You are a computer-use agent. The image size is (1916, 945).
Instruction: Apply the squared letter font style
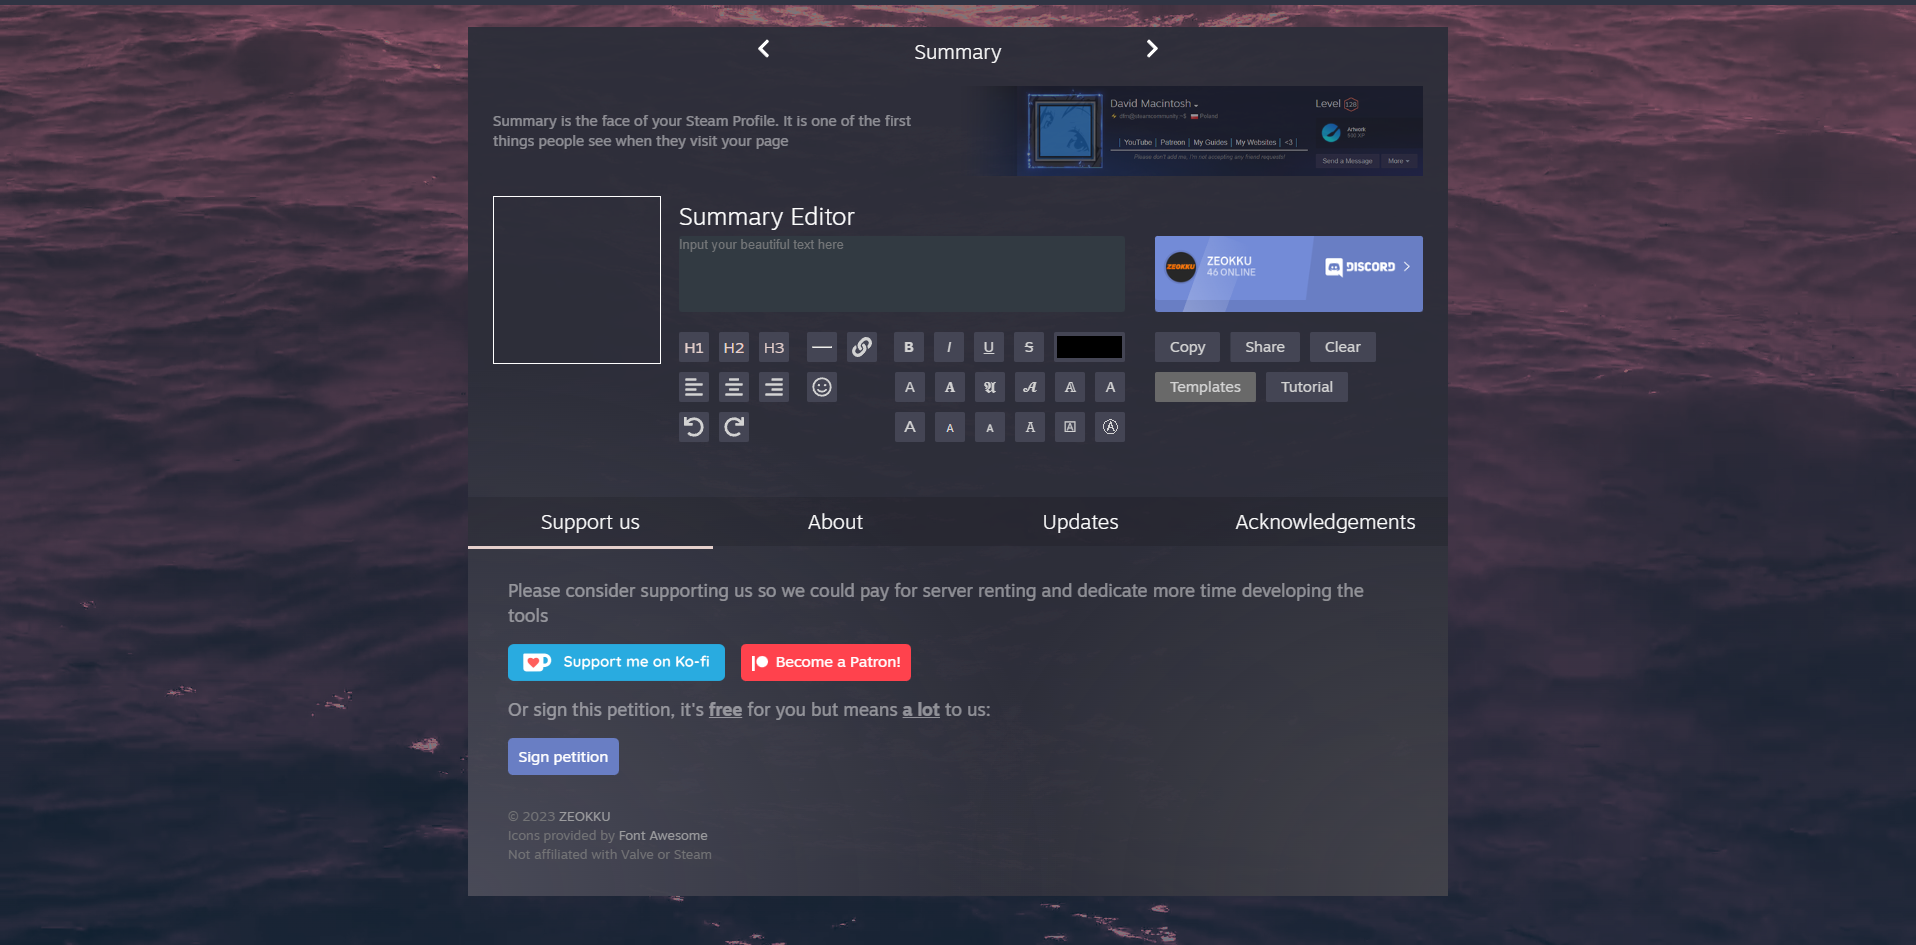(x=1070, y=427)
